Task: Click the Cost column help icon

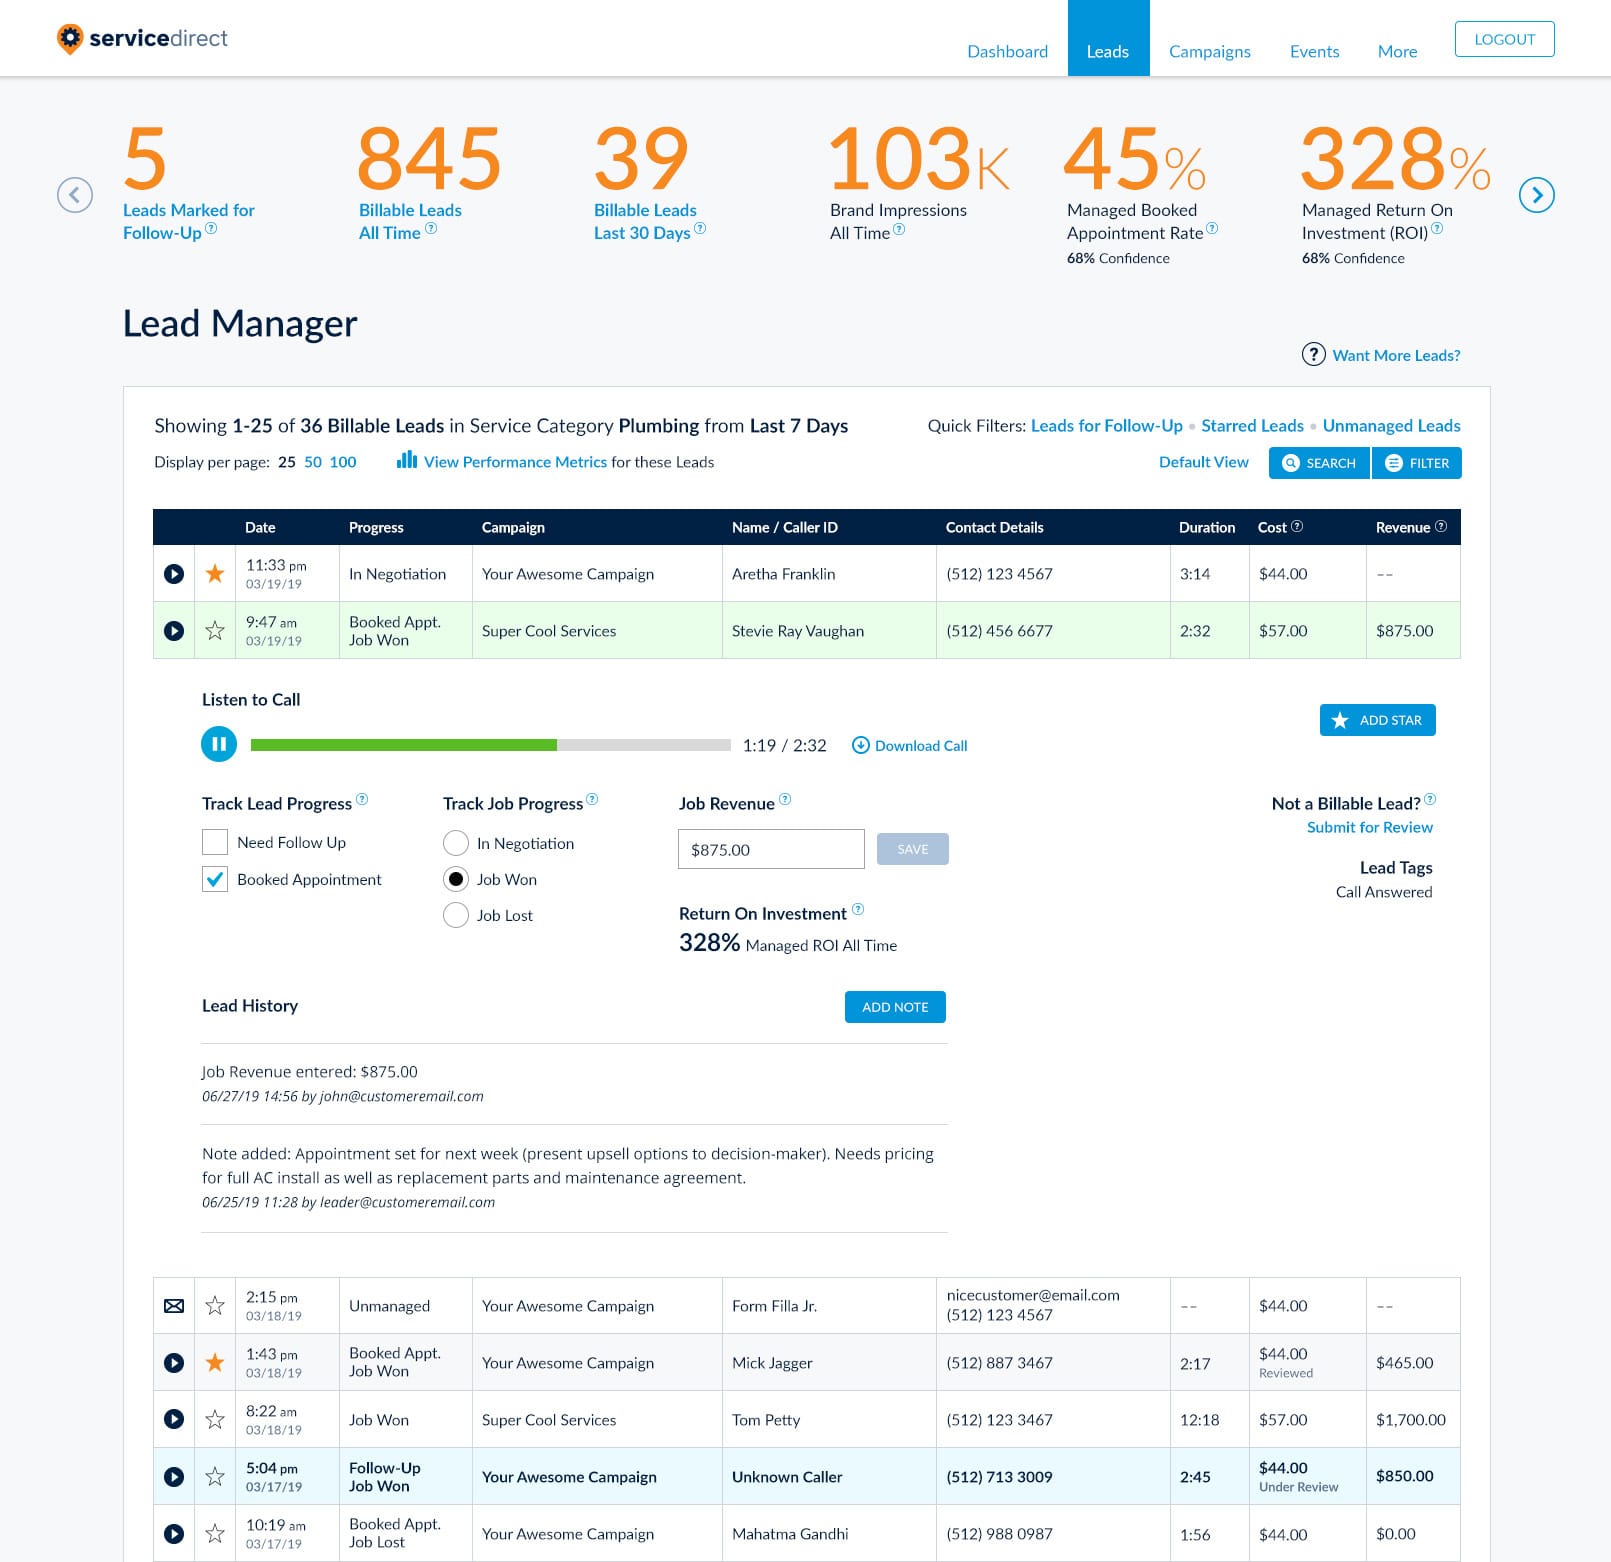Action: coord(1297,526)
